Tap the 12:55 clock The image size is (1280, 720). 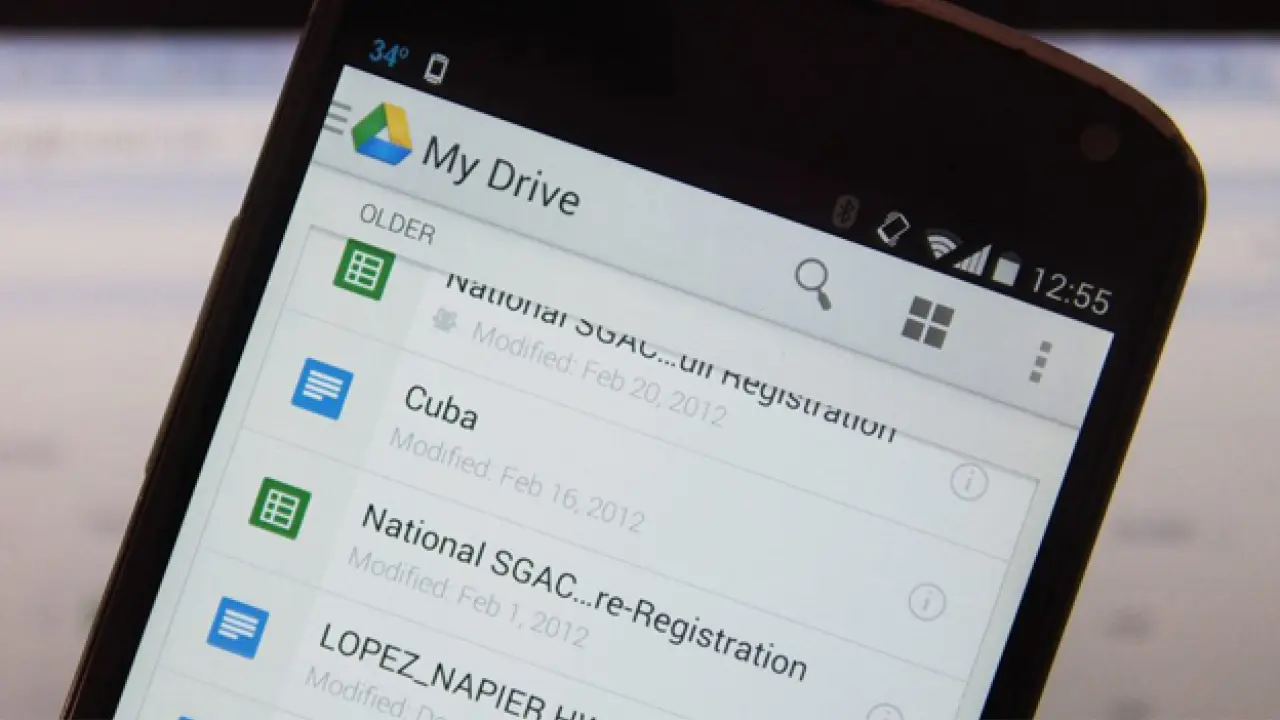click(x=1070, y=290)
